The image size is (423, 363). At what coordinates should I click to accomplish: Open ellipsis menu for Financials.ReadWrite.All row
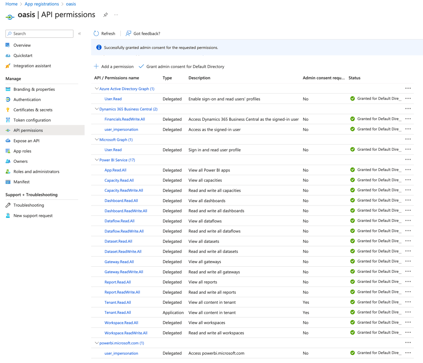pyautogui.click(x=408, y=119)
